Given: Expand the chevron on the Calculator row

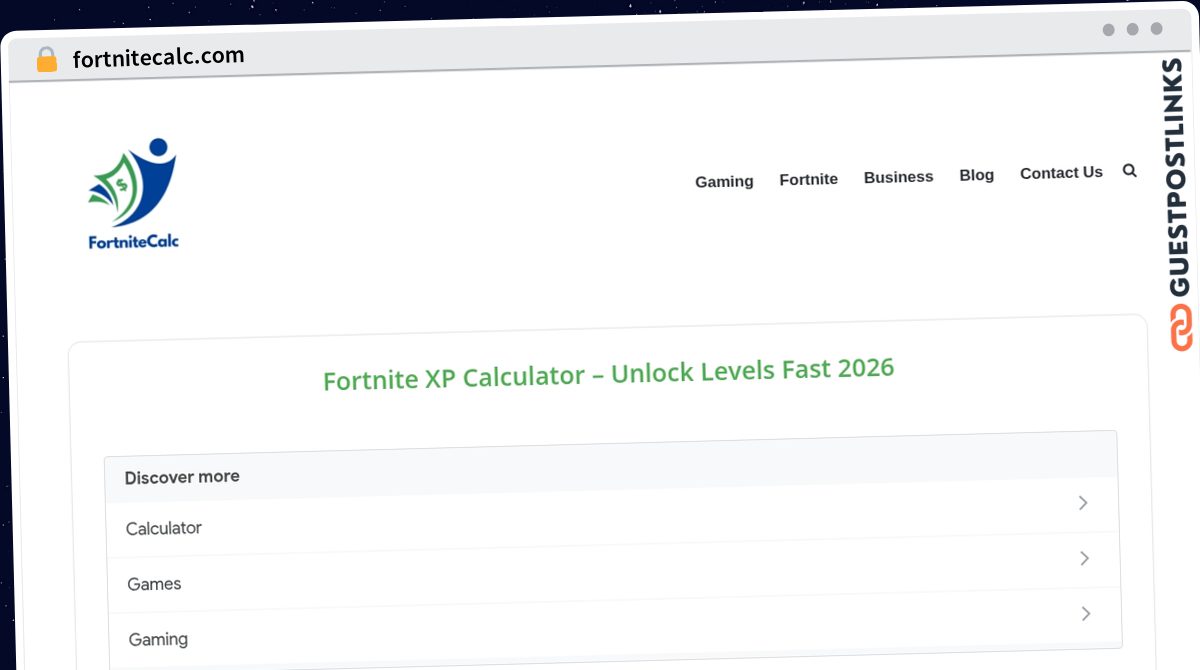Looking at the screenshot, I should 1083,503.
